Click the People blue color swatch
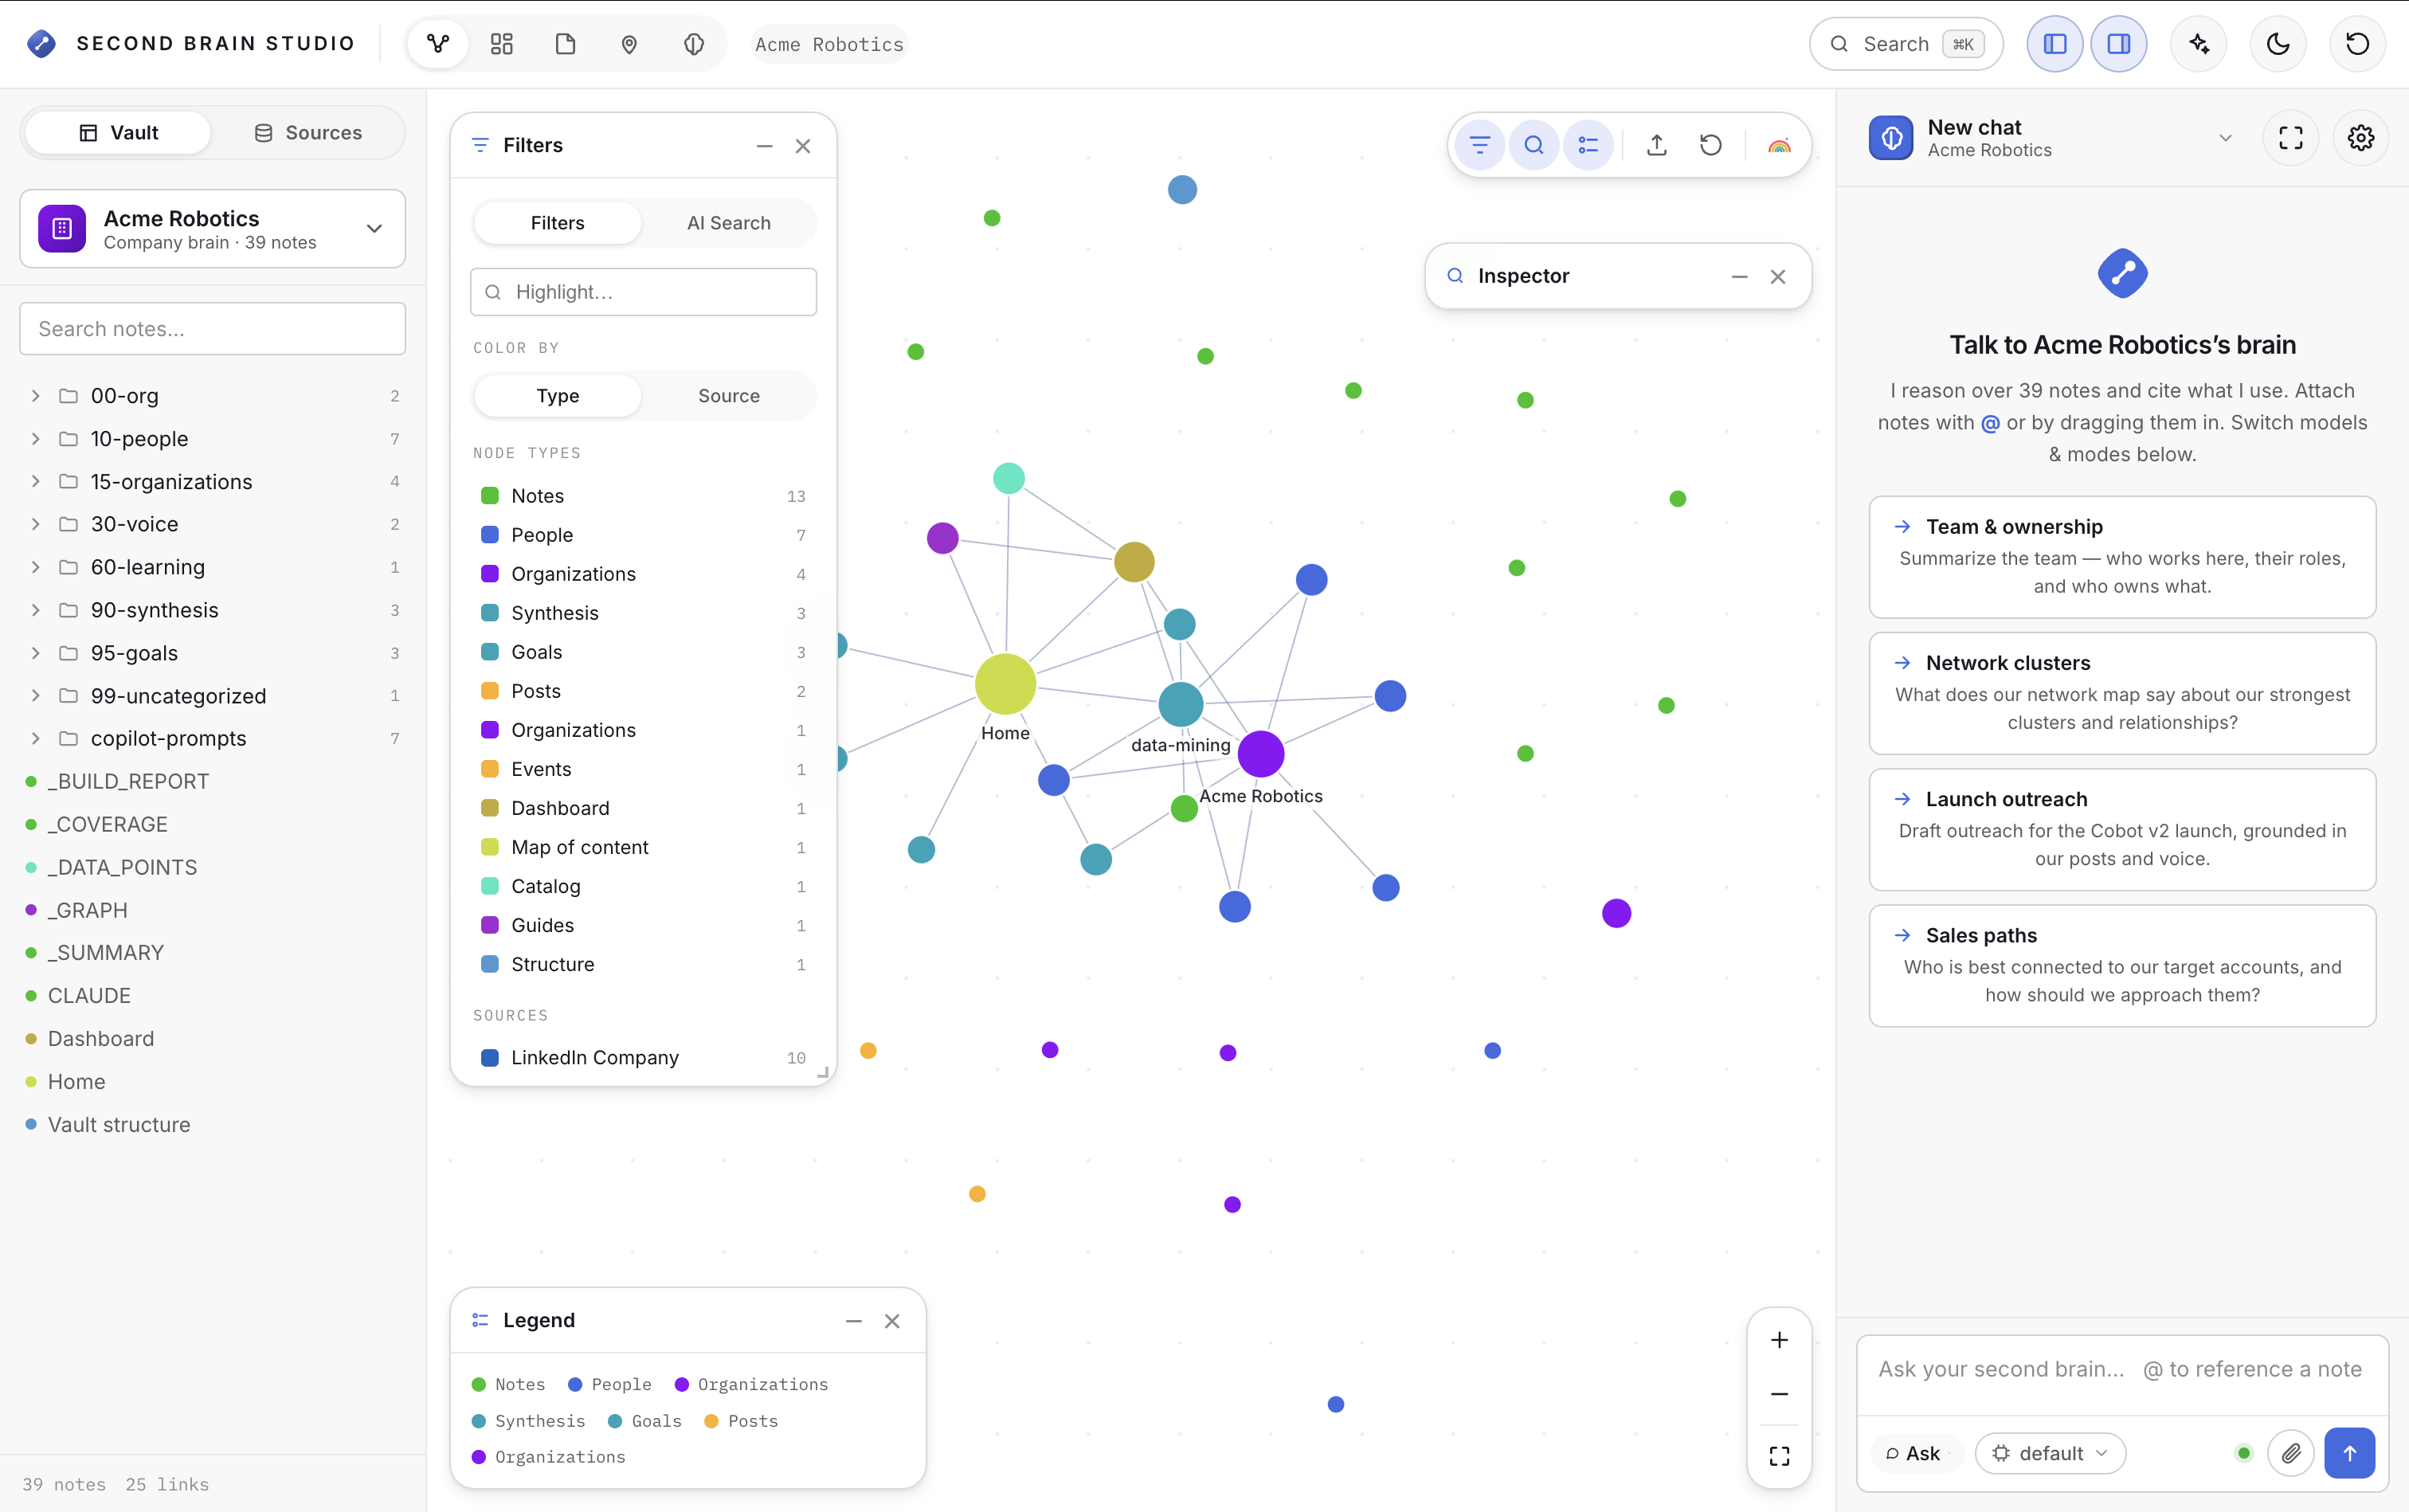 (x=490, y=535)
